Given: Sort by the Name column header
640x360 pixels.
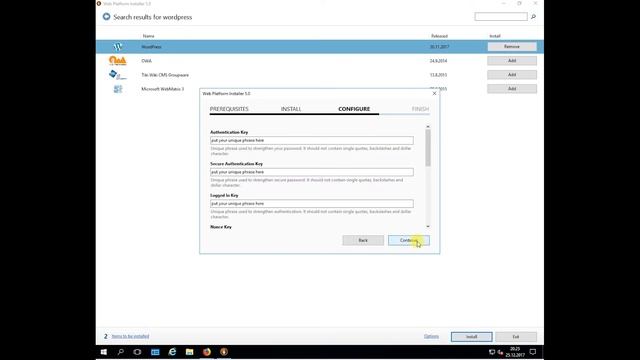Looking at the screenshot, I should click(149, 36).
